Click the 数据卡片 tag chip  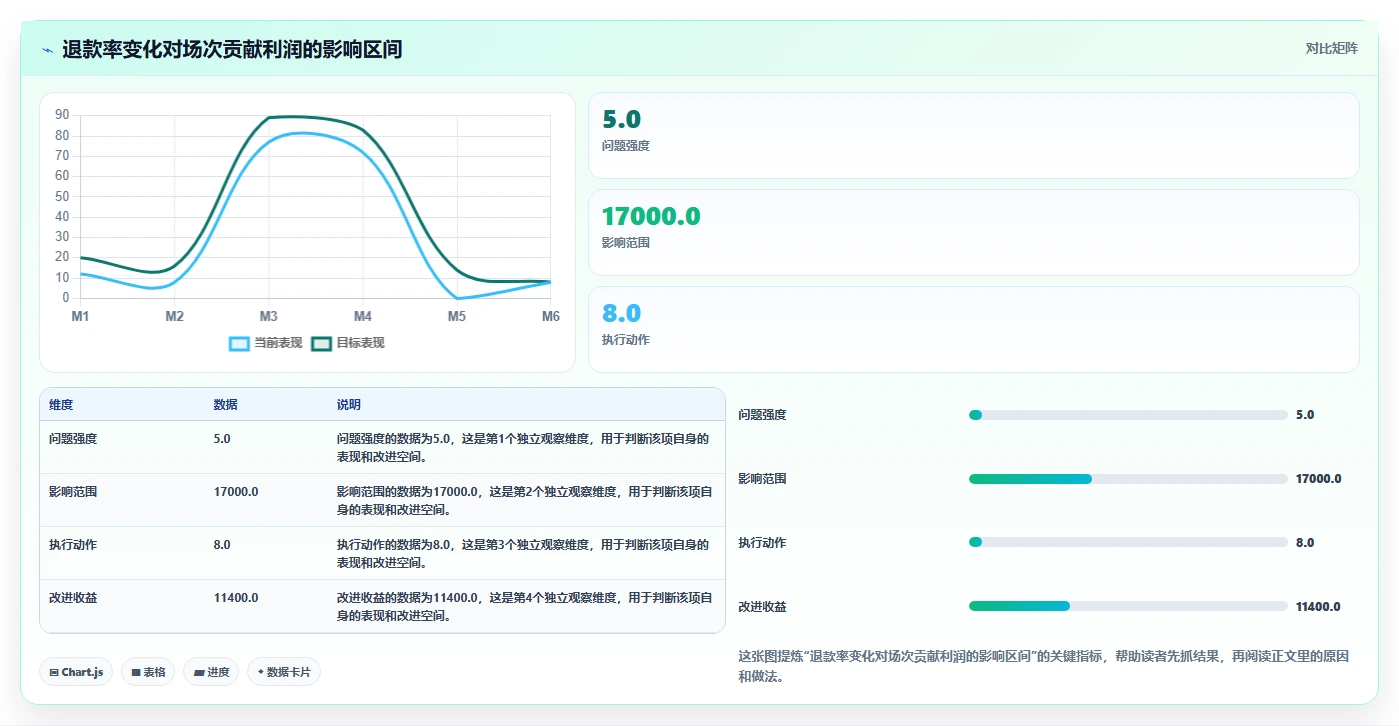pos(283,672)
